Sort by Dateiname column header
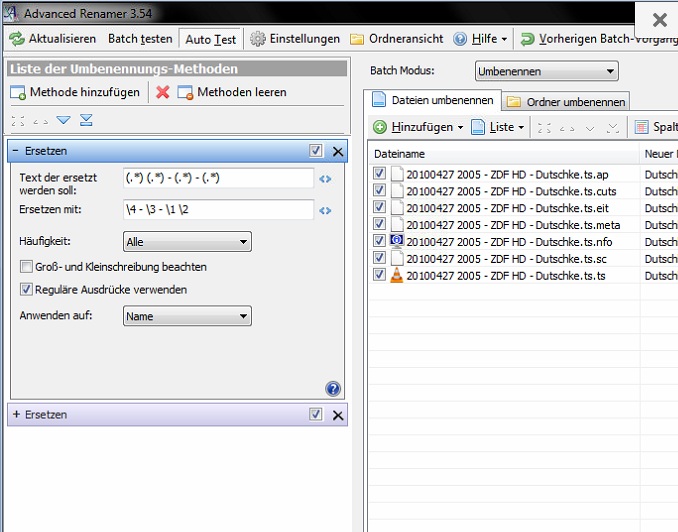Image resolution: width=678 pixels, height=532 pixels. [504, 154]
